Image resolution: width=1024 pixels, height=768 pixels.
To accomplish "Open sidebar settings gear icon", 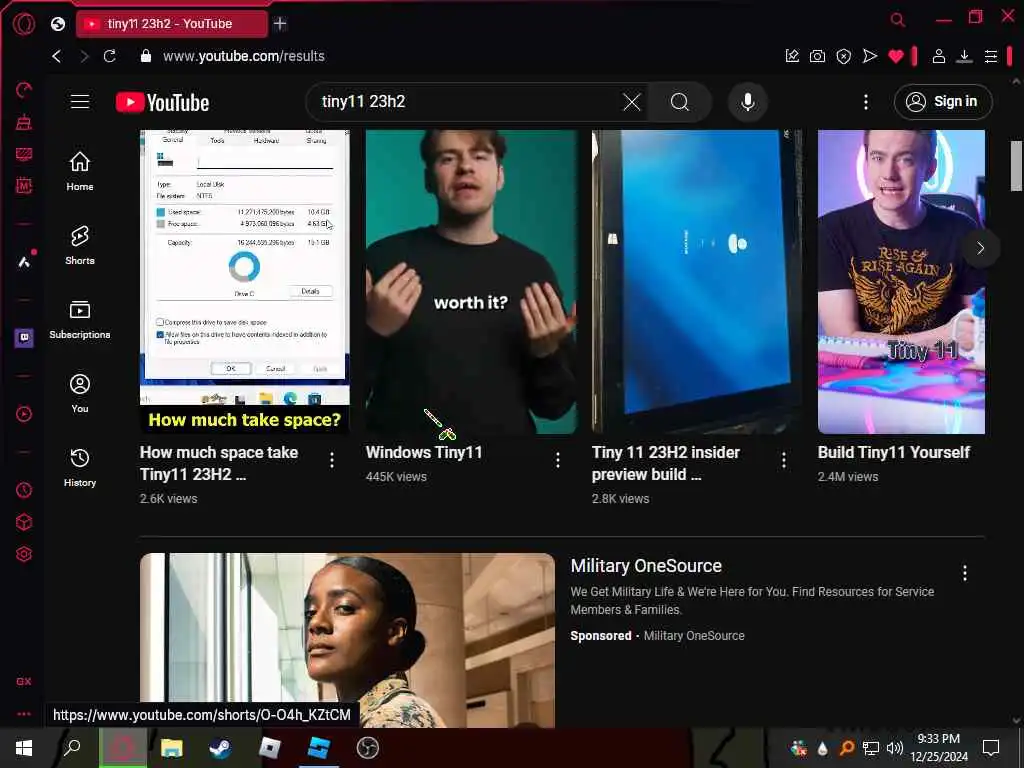I will click(x=24, y=554).
